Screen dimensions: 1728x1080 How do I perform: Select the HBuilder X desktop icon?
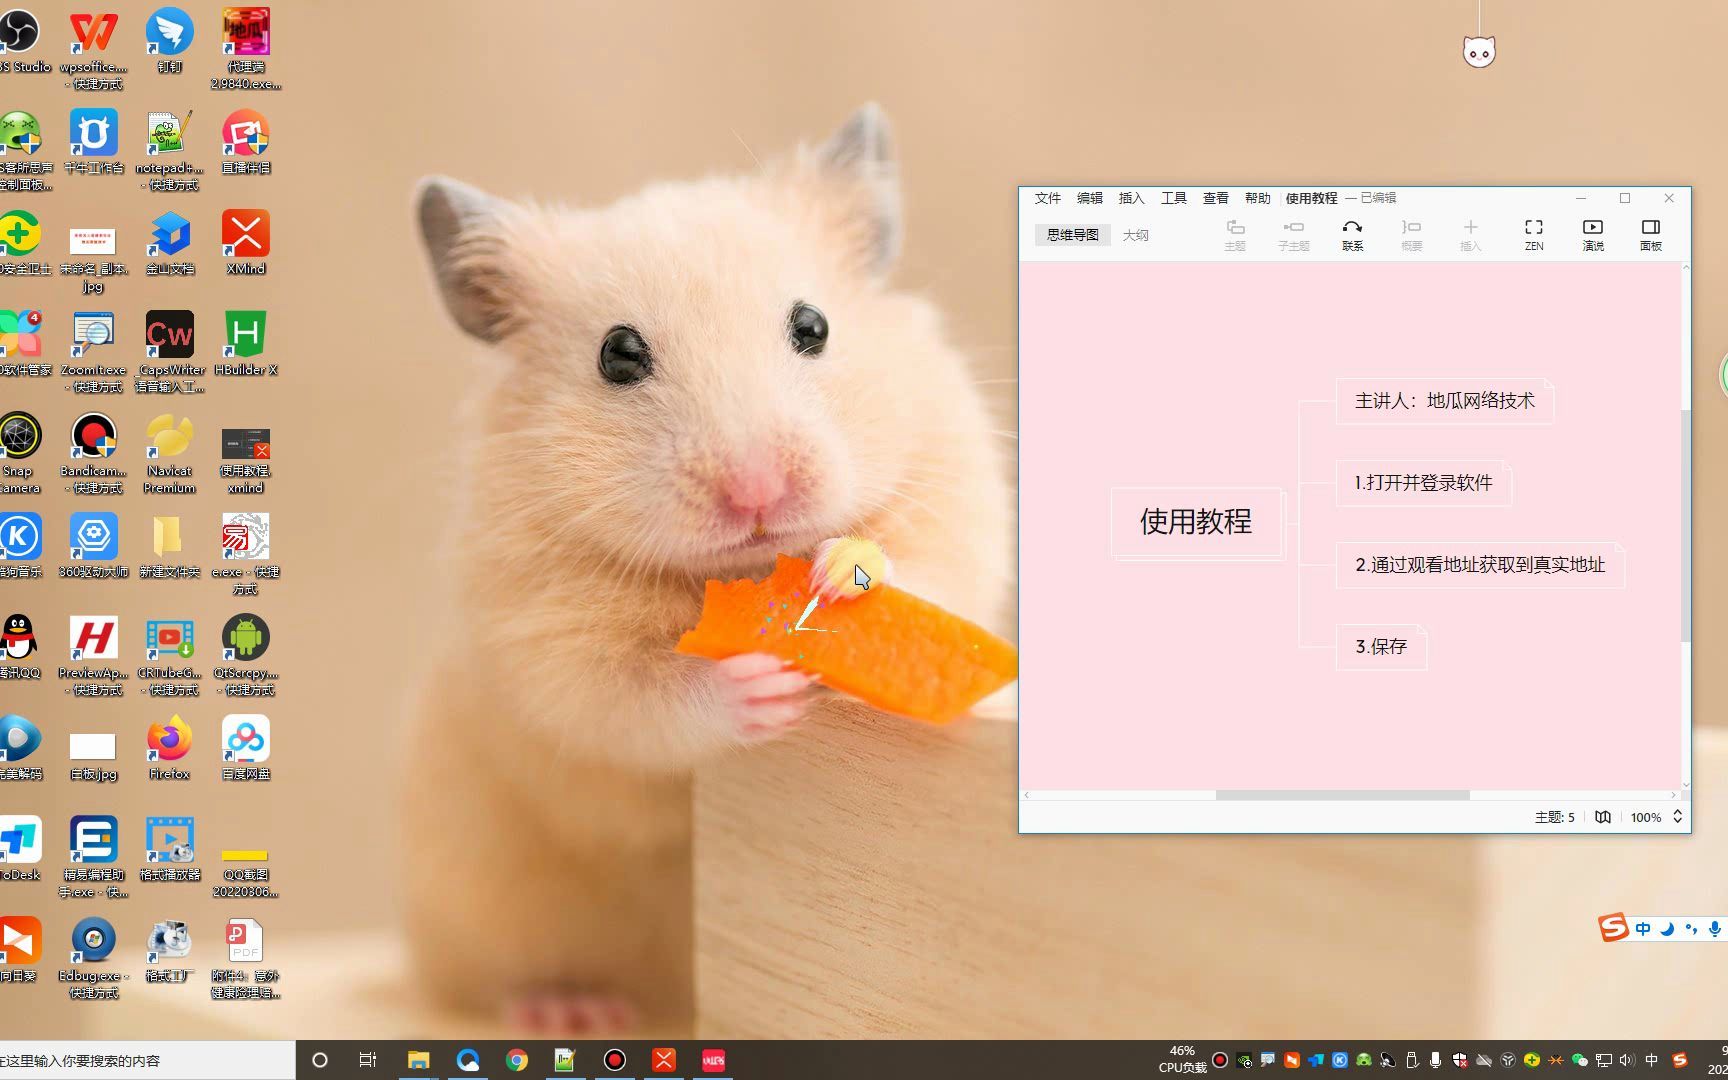point(246,344)
